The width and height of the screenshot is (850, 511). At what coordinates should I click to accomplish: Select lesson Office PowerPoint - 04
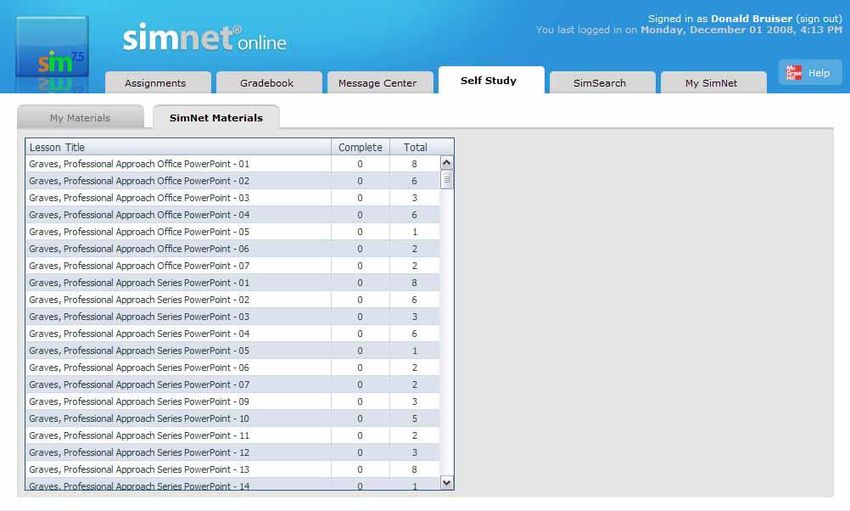233,215
